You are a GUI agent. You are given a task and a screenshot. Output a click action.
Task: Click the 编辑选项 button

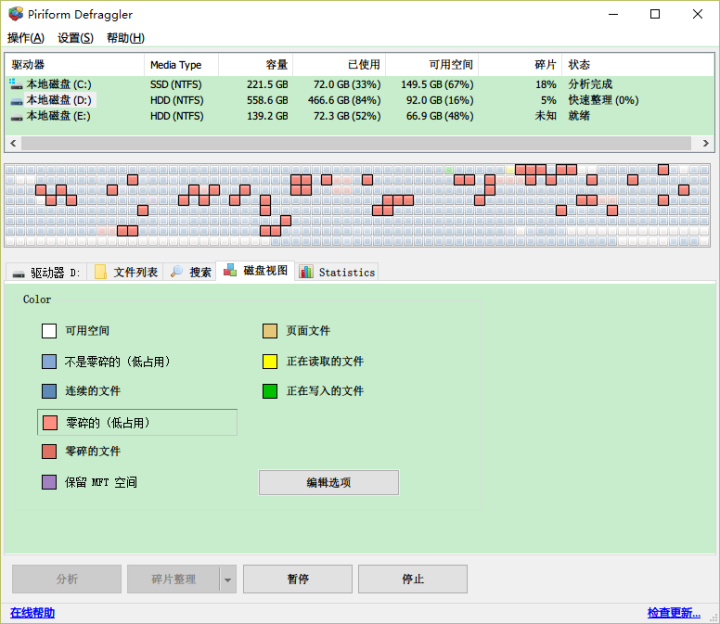329,483
